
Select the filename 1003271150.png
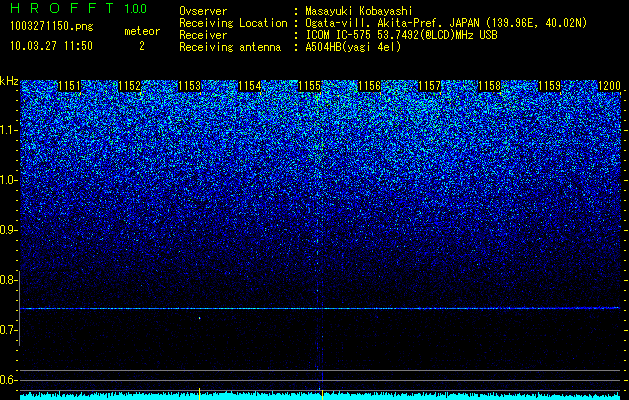coord(52,27)
